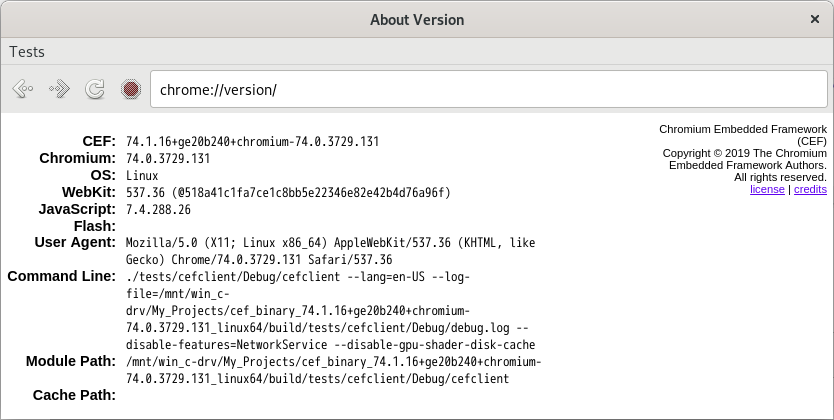Click the Module Path value text
834x420 pixels.
[333, 370]
